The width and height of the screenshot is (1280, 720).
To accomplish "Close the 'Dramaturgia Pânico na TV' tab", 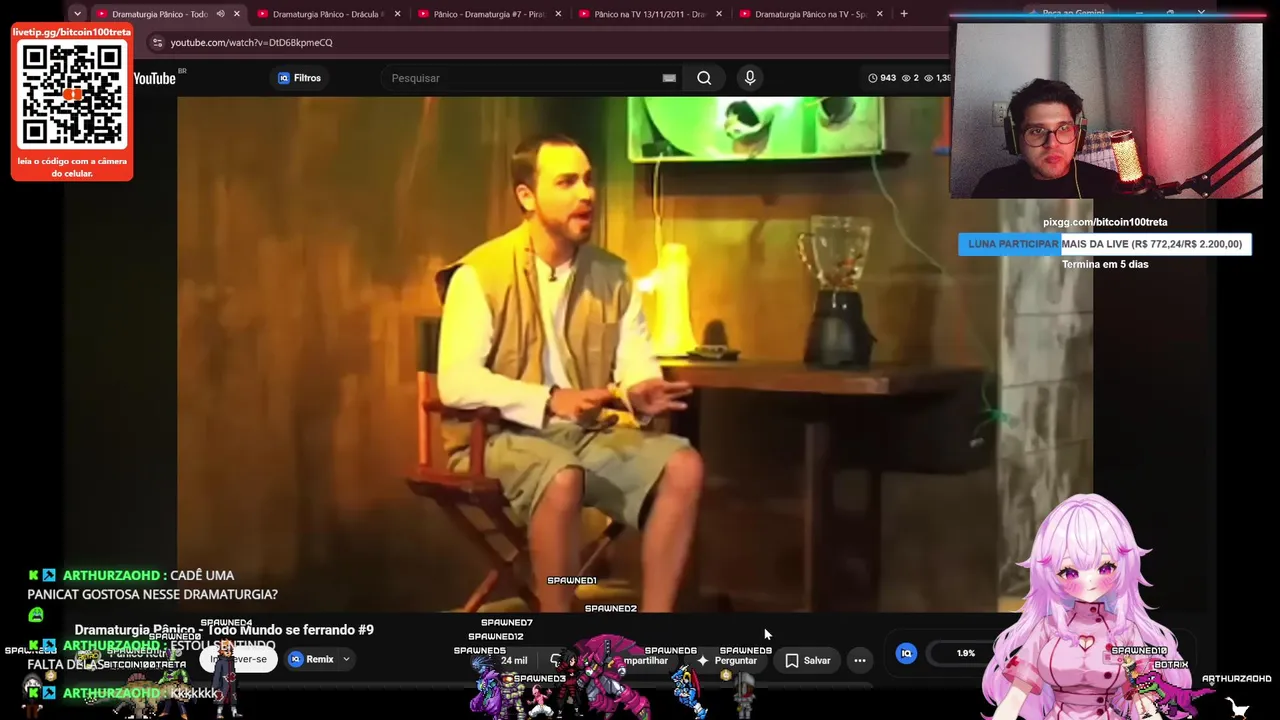I will coord(880,14).
